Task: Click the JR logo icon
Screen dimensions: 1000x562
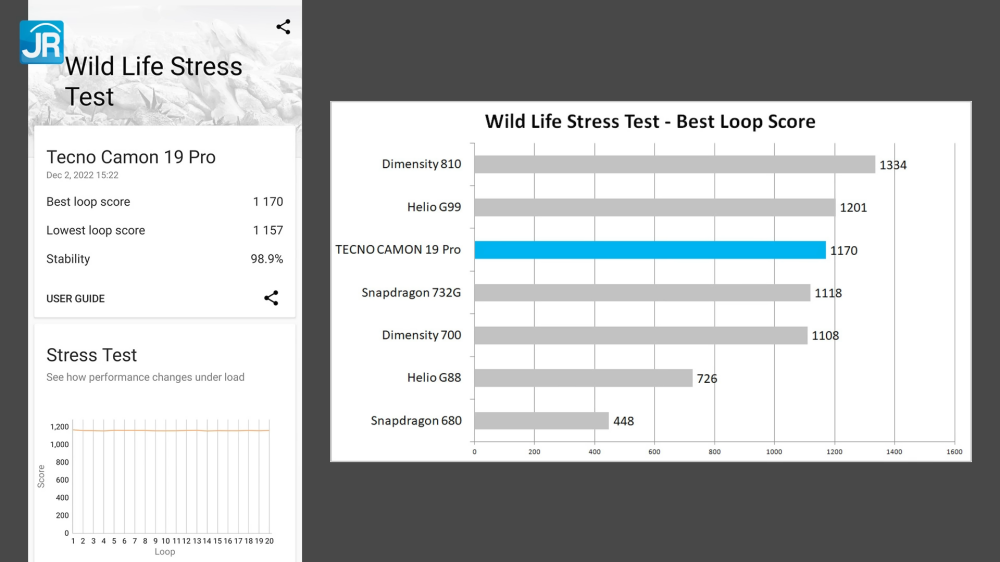Action: coord(41,42)
